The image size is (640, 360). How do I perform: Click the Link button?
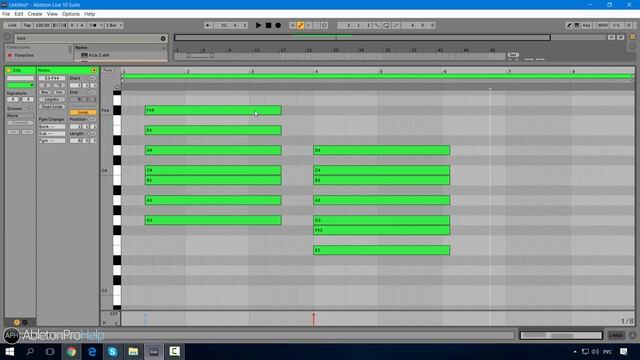tap(12, 25)
